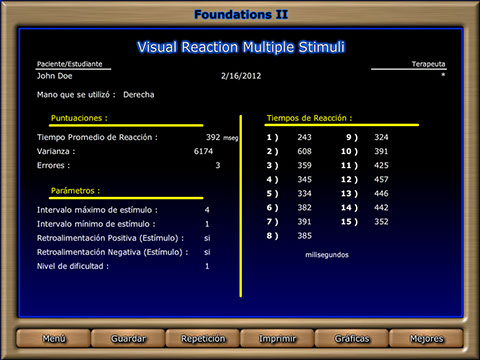Click the Errores count value
This screenshot has height=360, width=480.
coord(218,165)
